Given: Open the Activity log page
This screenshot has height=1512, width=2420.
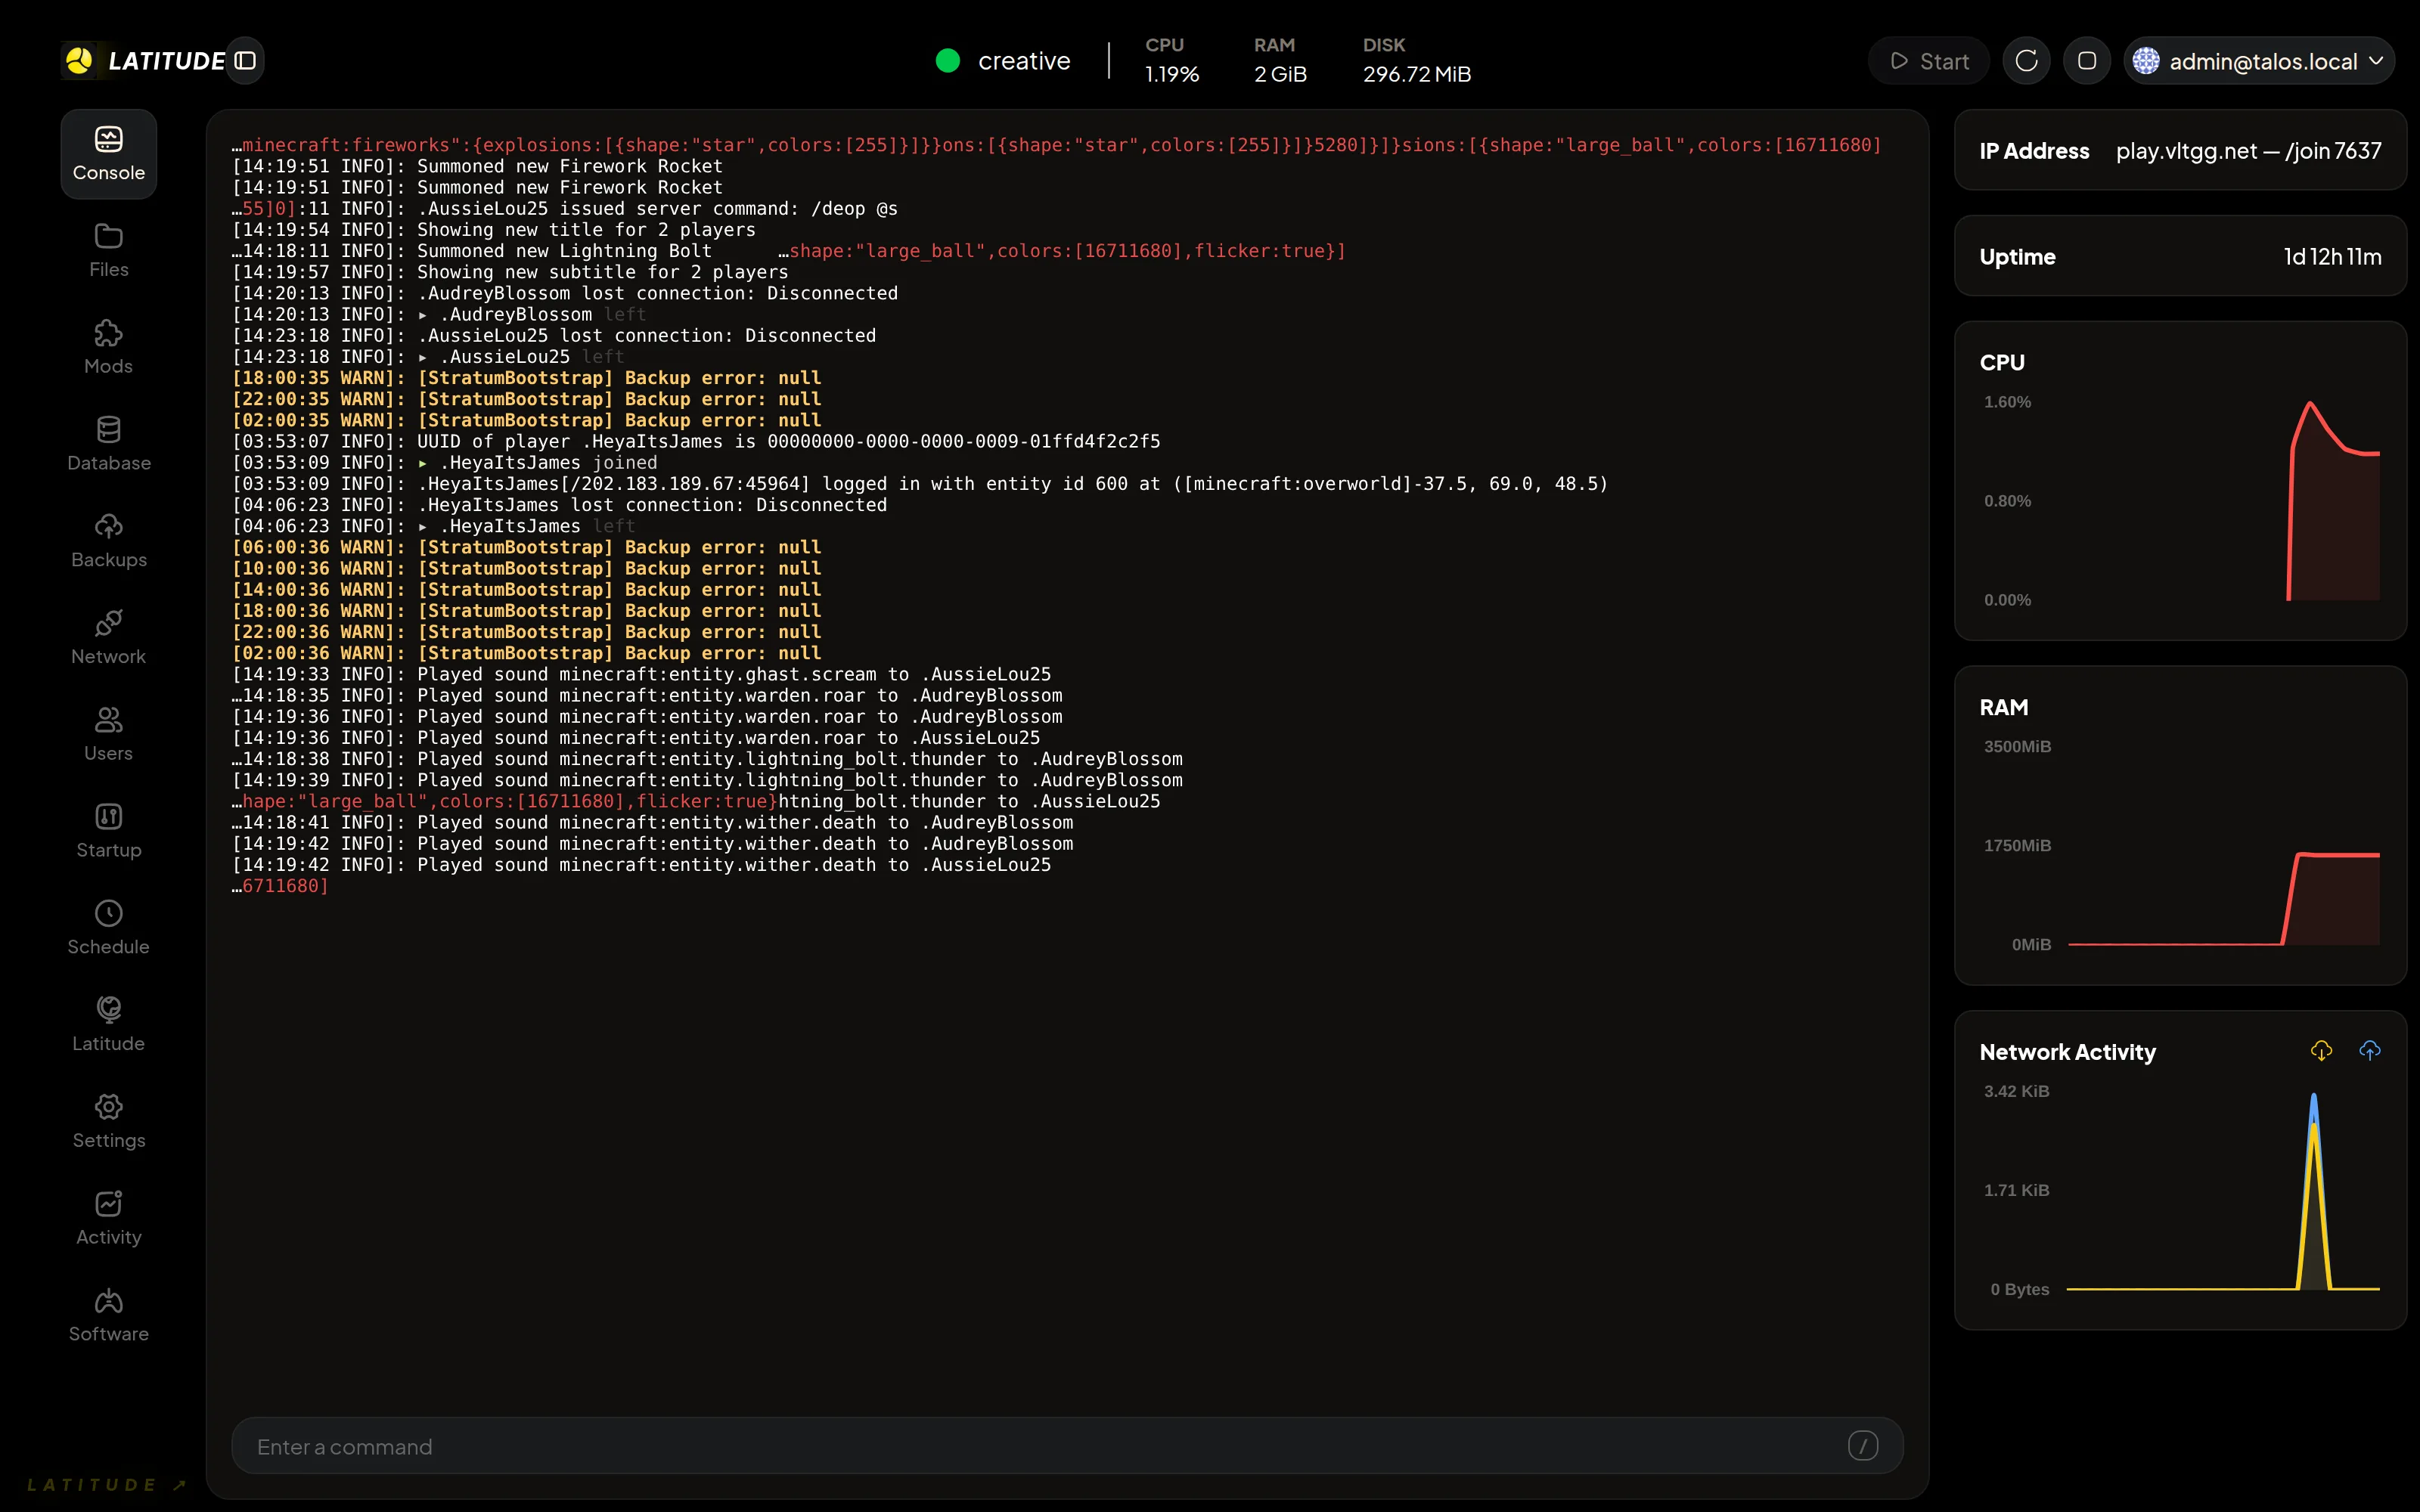Looking at the screenshot, I should click(x=108, y=1219).
